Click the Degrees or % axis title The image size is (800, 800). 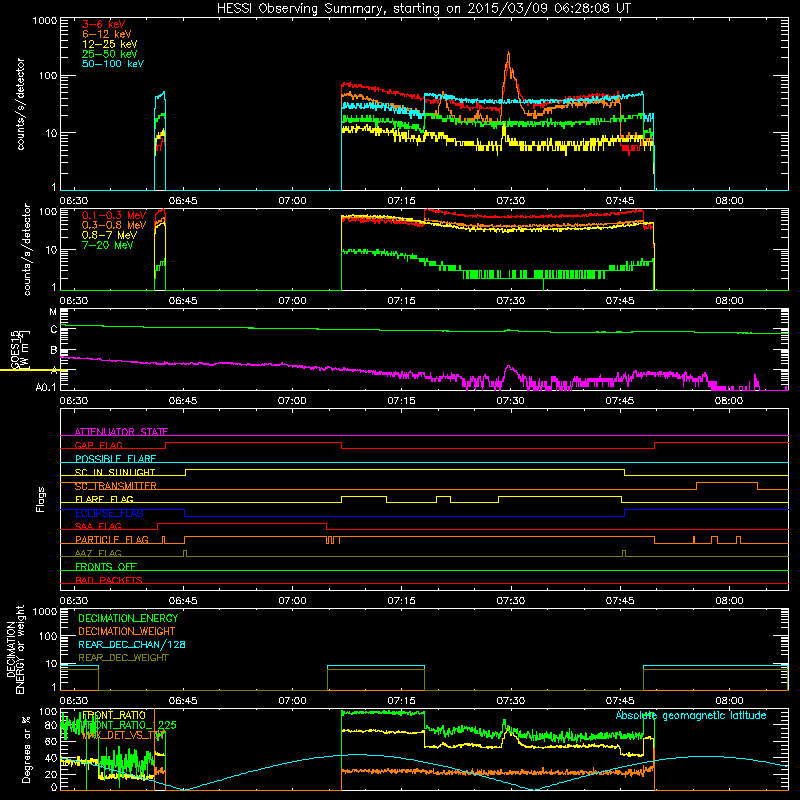click(x=26, y=749)
